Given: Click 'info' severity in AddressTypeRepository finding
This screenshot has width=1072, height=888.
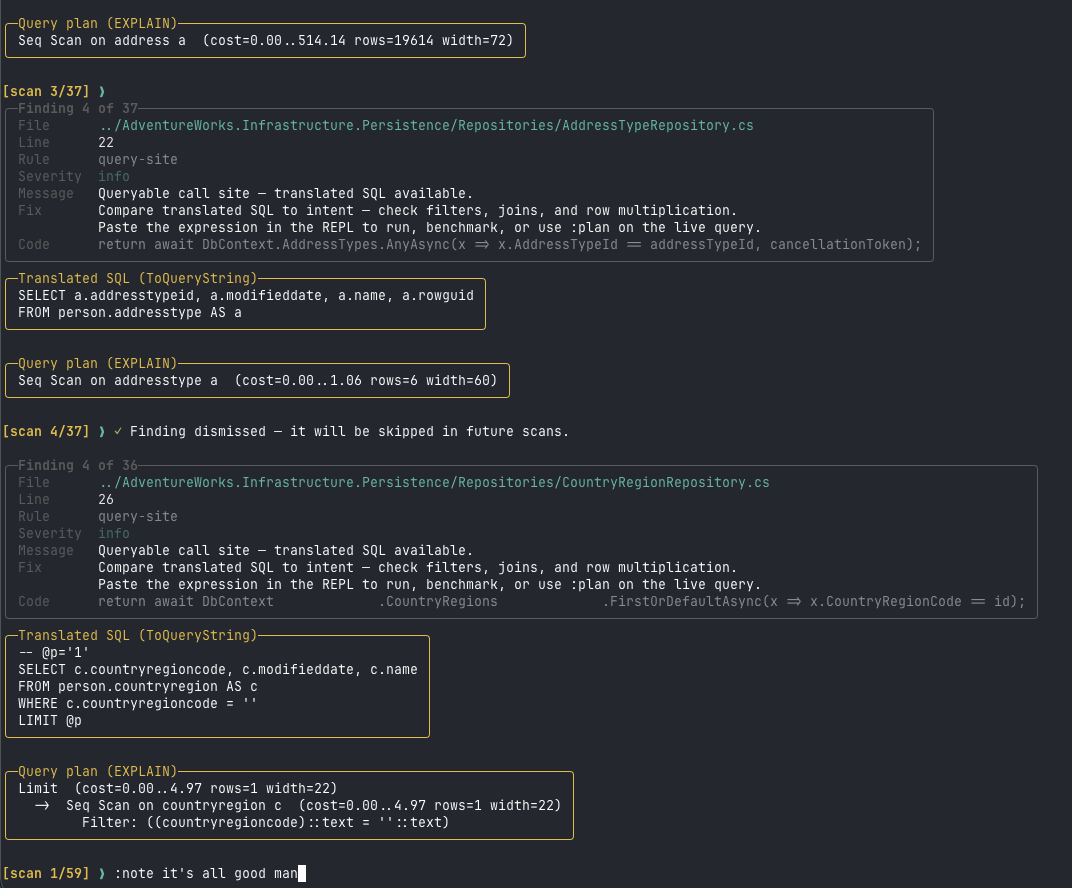Looking at the screenshot, I should (114, 177).
